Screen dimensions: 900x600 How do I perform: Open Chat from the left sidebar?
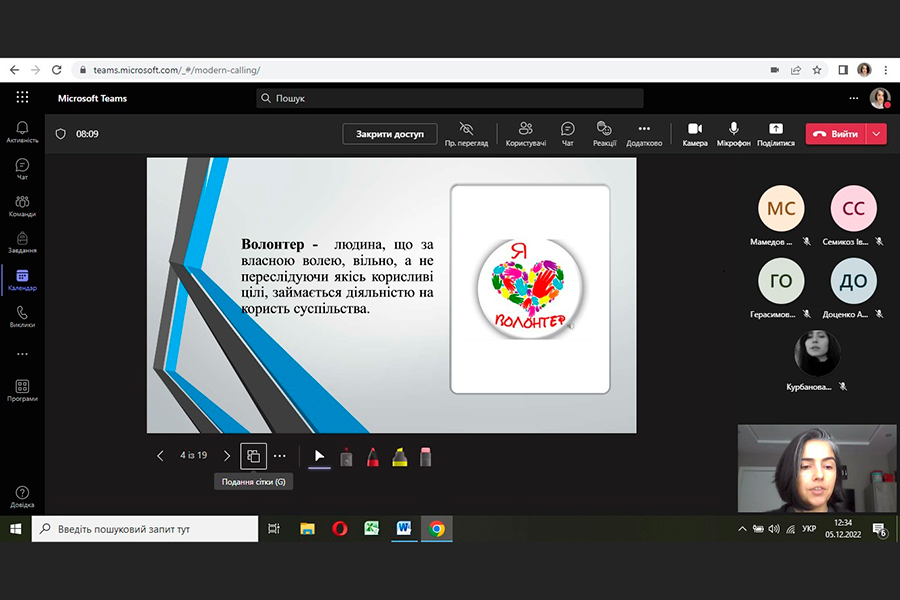point(22,169)
